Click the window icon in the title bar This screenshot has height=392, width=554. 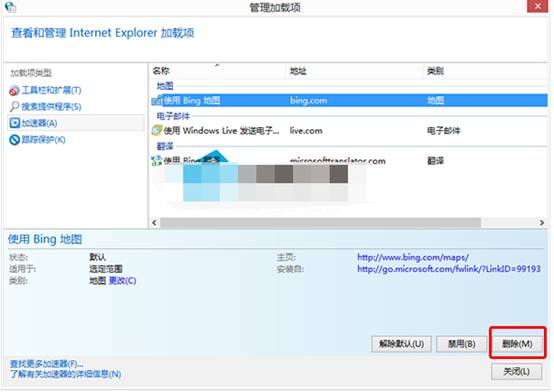pos(10,7)
